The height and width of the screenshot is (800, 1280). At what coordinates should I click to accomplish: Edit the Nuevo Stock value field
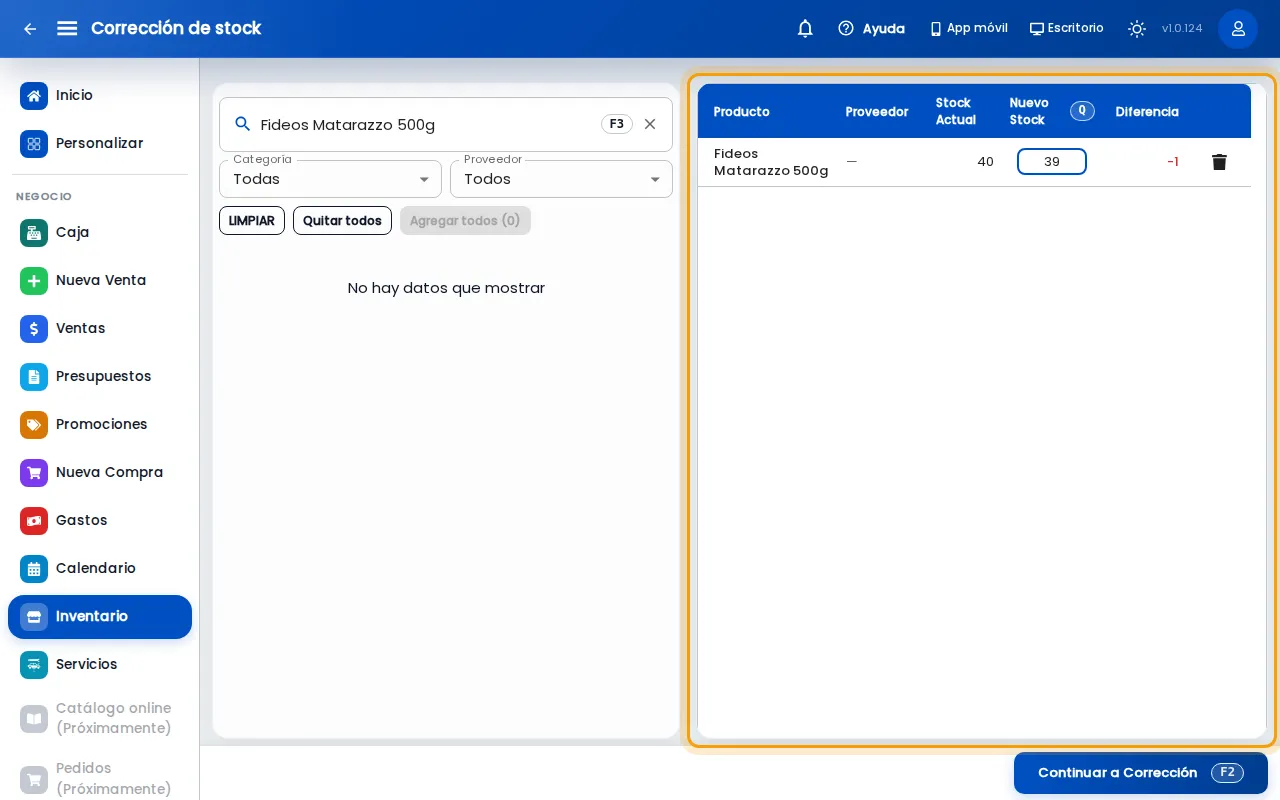(x=1052, y=162)
